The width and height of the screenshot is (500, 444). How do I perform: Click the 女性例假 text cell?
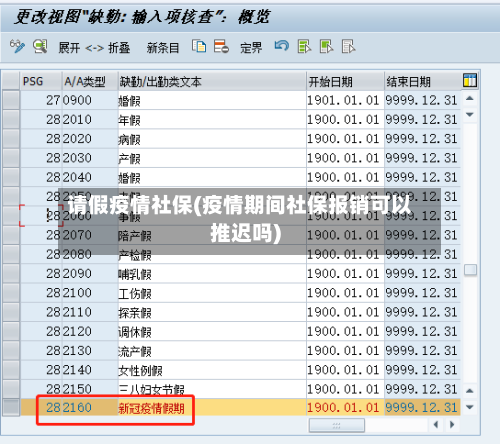212,370
